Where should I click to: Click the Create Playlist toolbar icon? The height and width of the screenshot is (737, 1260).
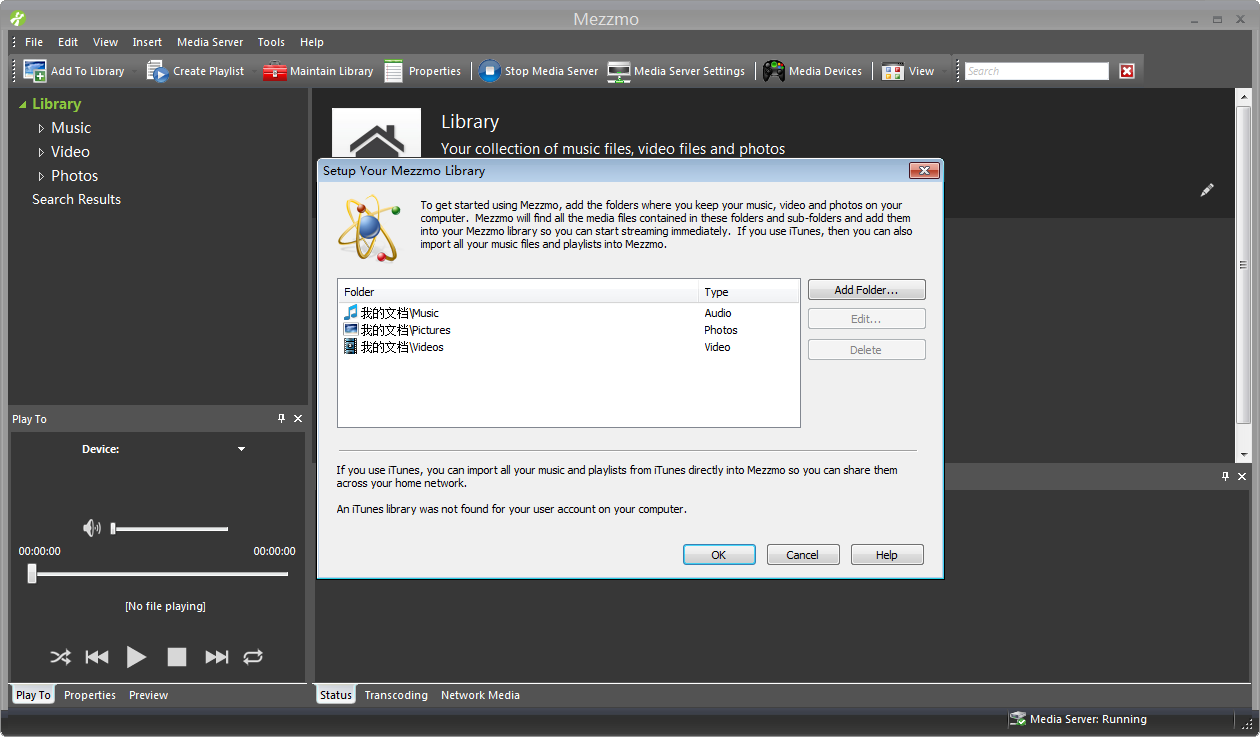click(x=157, y=71)
